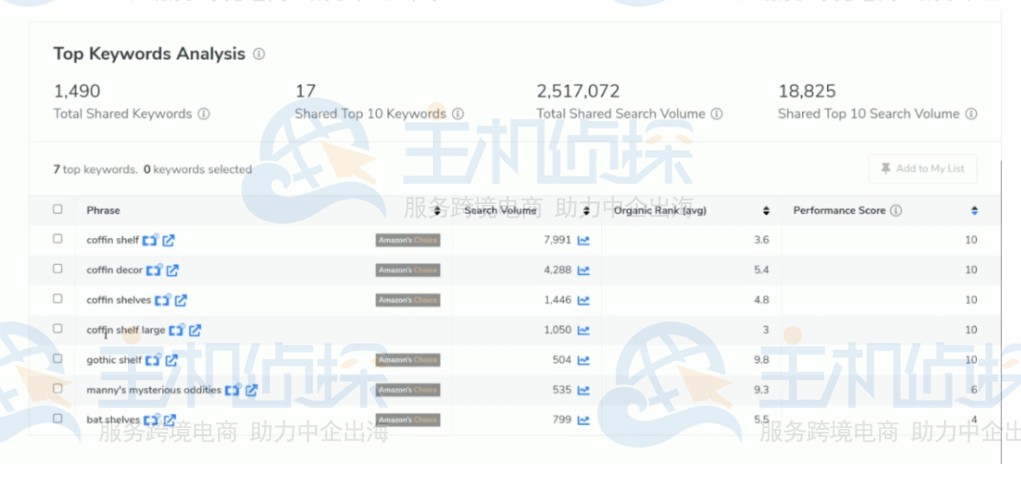
Task: Click Amazon's Choice badge on coffin shelves row
Action: [408, 300]
